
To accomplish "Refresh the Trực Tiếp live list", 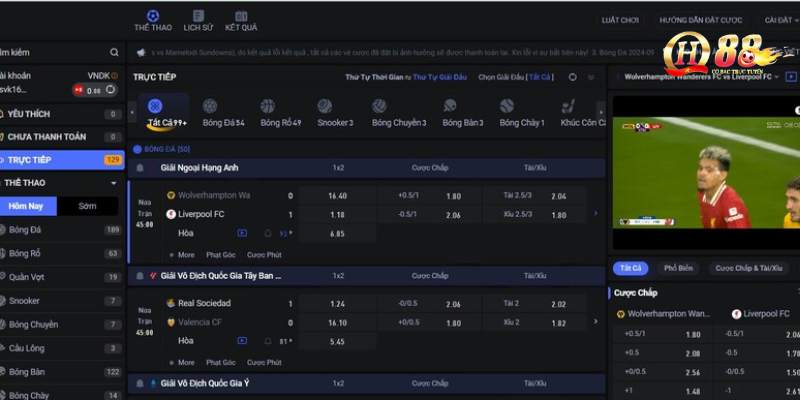I will 572,77.
